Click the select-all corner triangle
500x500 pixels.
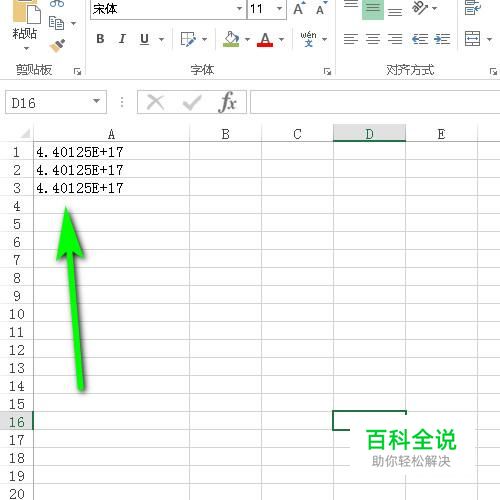click(25, 134)
